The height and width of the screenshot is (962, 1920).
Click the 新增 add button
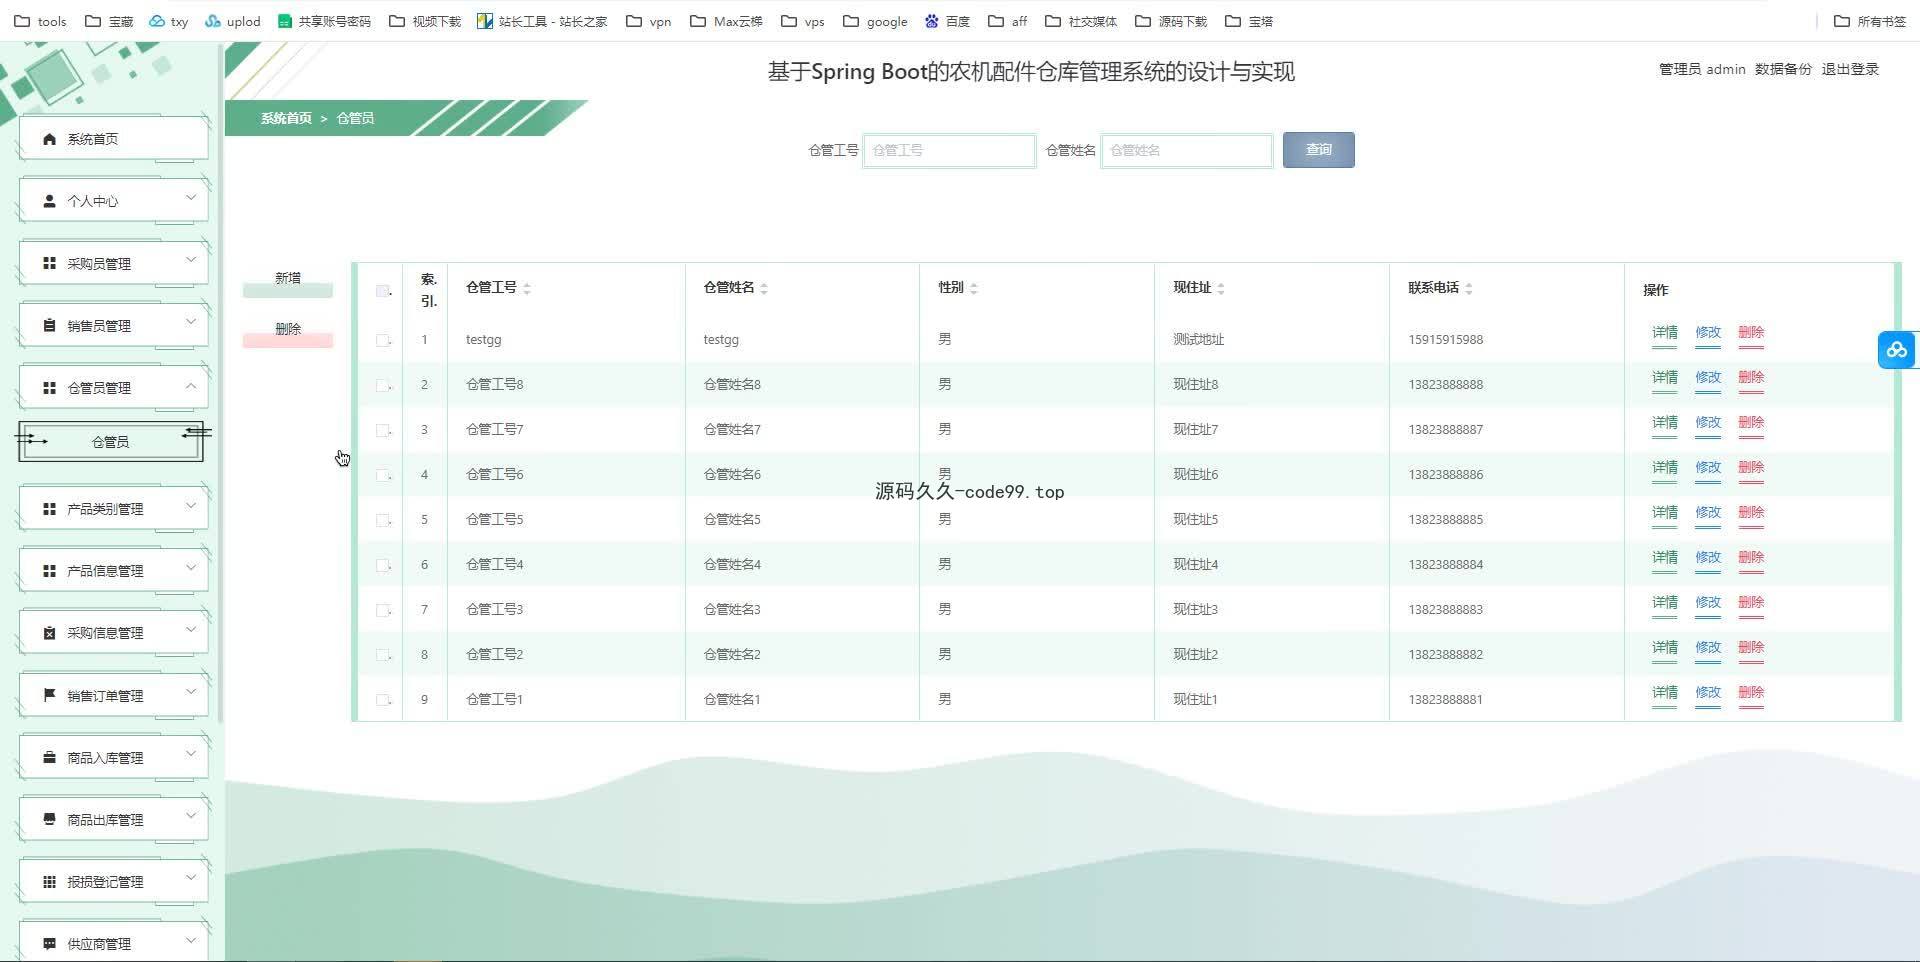tap(288, 283)
